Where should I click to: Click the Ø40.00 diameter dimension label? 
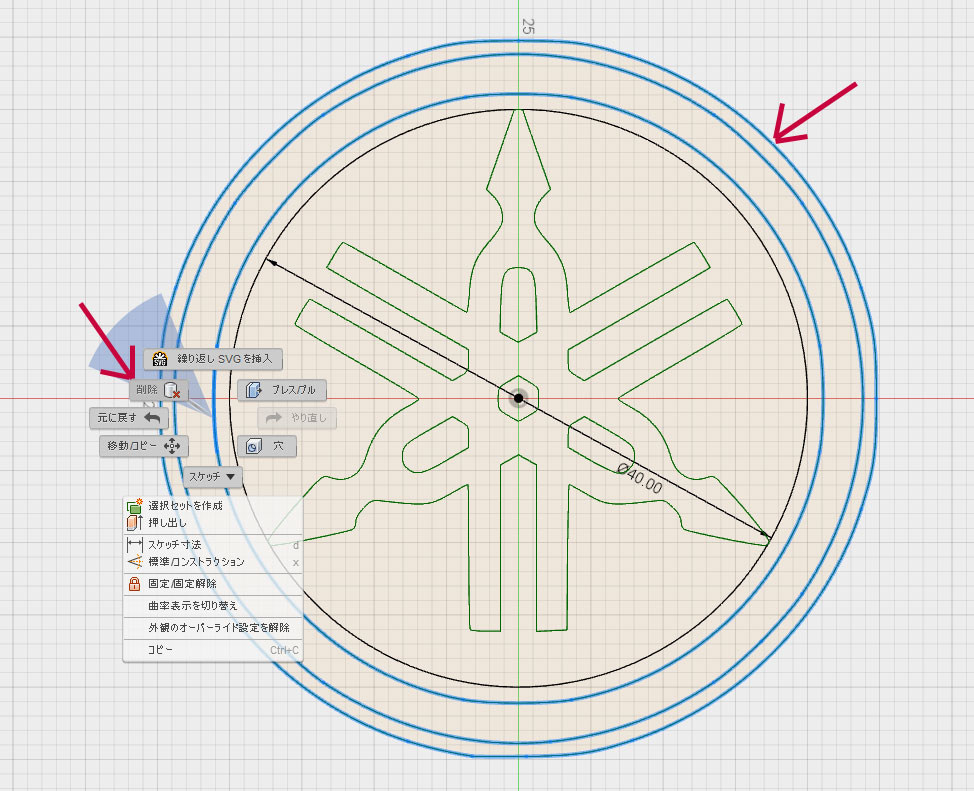pyautogui.click(x=640, y=478)
